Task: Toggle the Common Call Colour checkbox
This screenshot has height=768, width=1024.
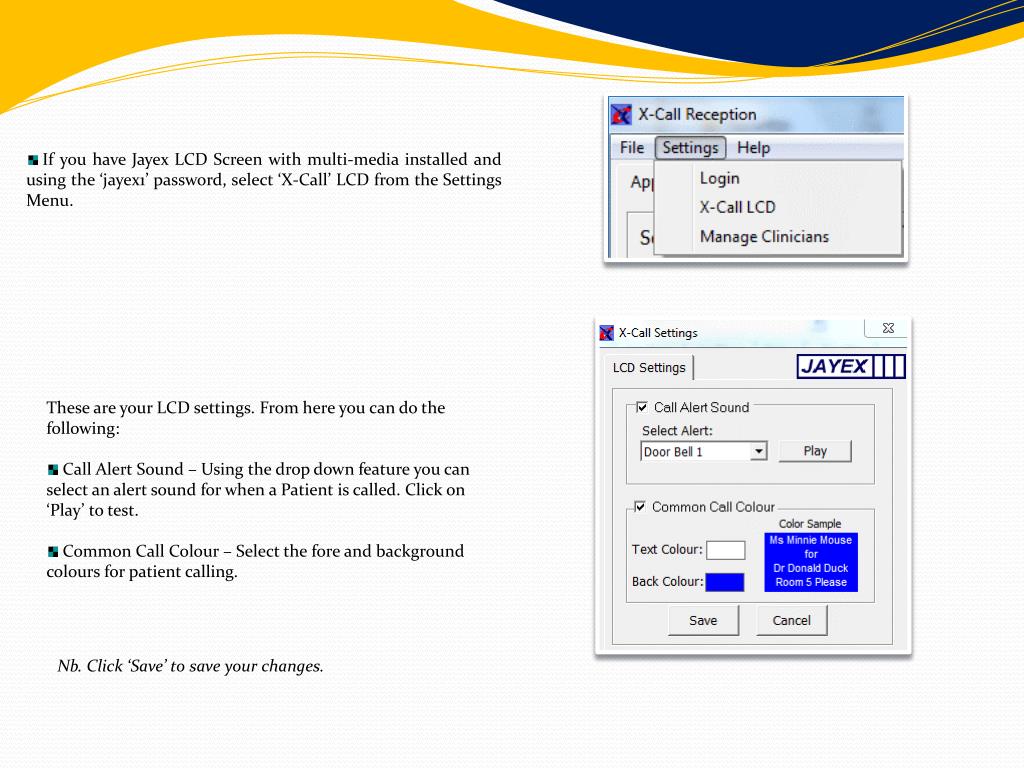Action: 640,507
